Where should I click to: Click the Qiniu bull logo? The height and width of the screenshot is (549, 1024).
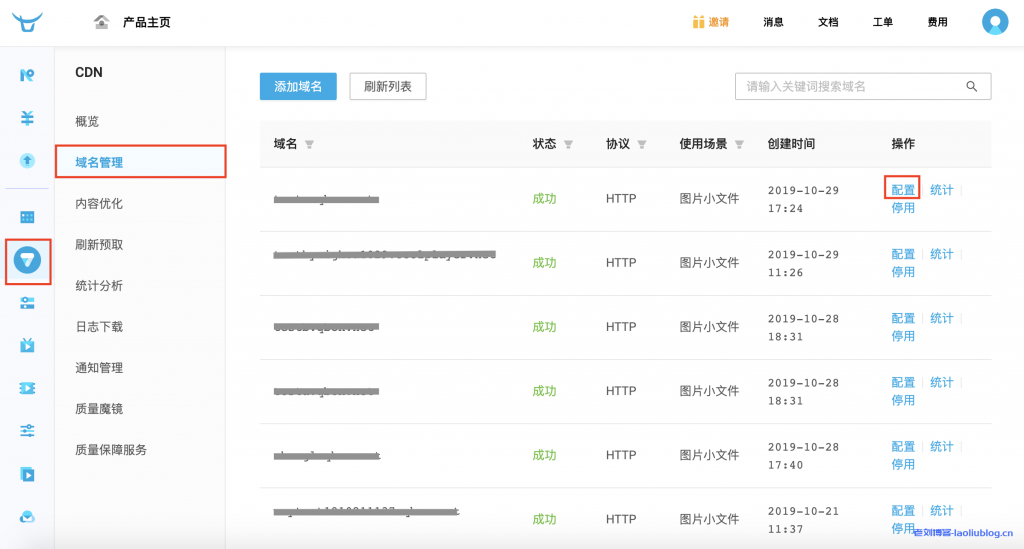coord(27,22)
